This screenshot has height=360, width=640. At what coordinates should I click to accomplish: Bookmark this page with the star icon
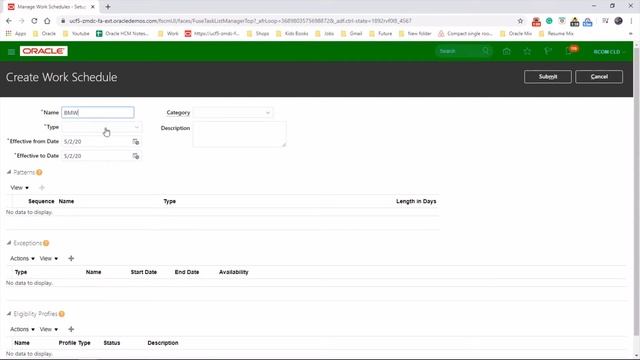[x=520, y=21]
